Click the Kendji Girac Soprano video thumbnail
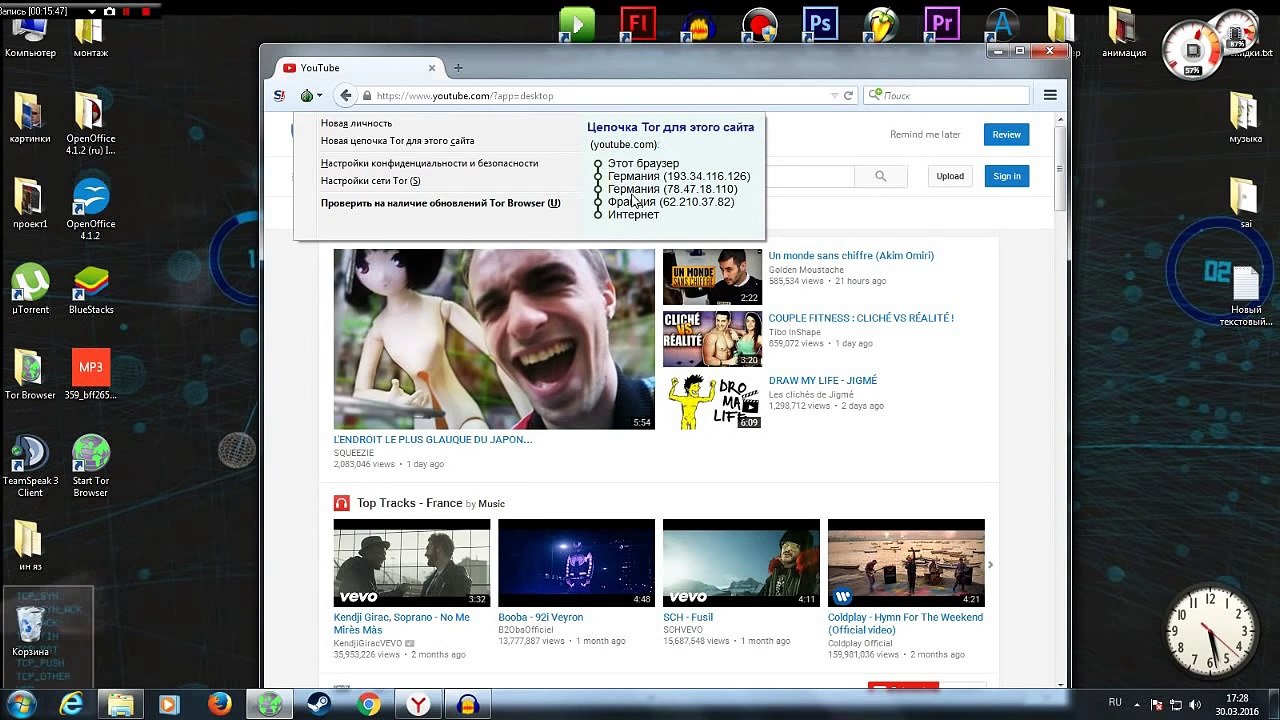1280x720 pixels. pyautogui.click(x=412, y=563)
